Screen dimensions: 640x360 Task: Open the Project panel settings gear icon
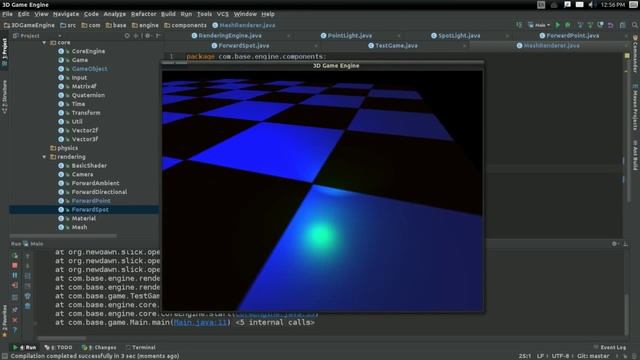(148, 36)
